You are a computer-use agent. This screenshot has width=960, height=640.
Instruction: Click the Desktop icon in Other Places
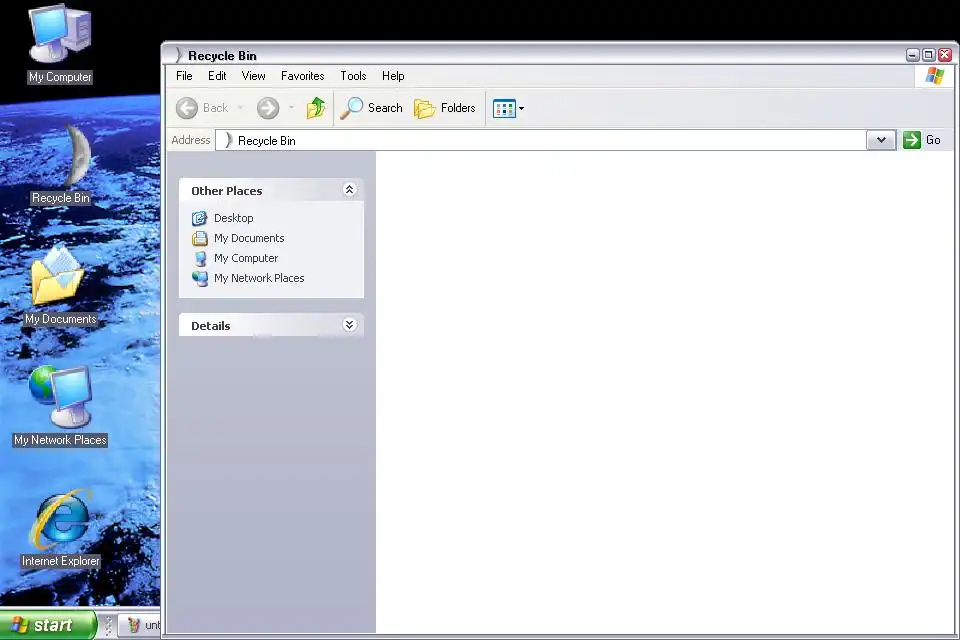[x=200, y=218]
